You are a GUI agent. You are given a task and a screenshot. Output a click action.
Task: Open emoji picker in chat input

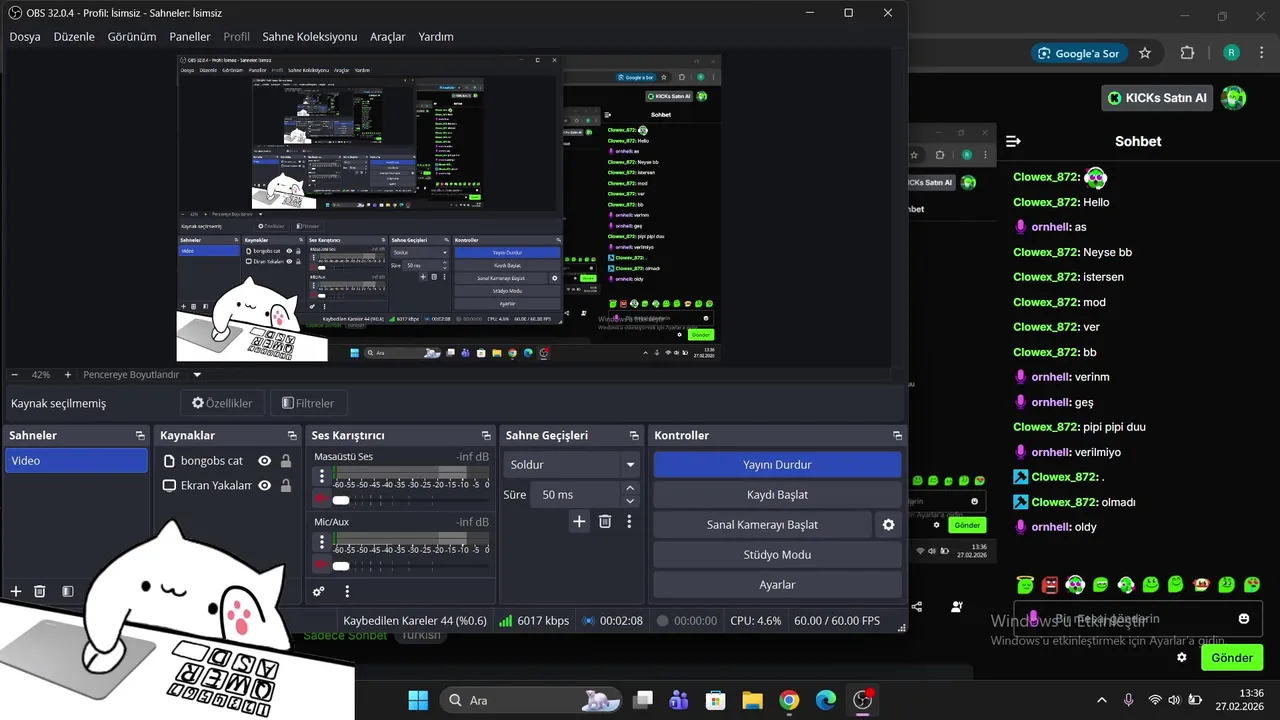pos(1244,619)
